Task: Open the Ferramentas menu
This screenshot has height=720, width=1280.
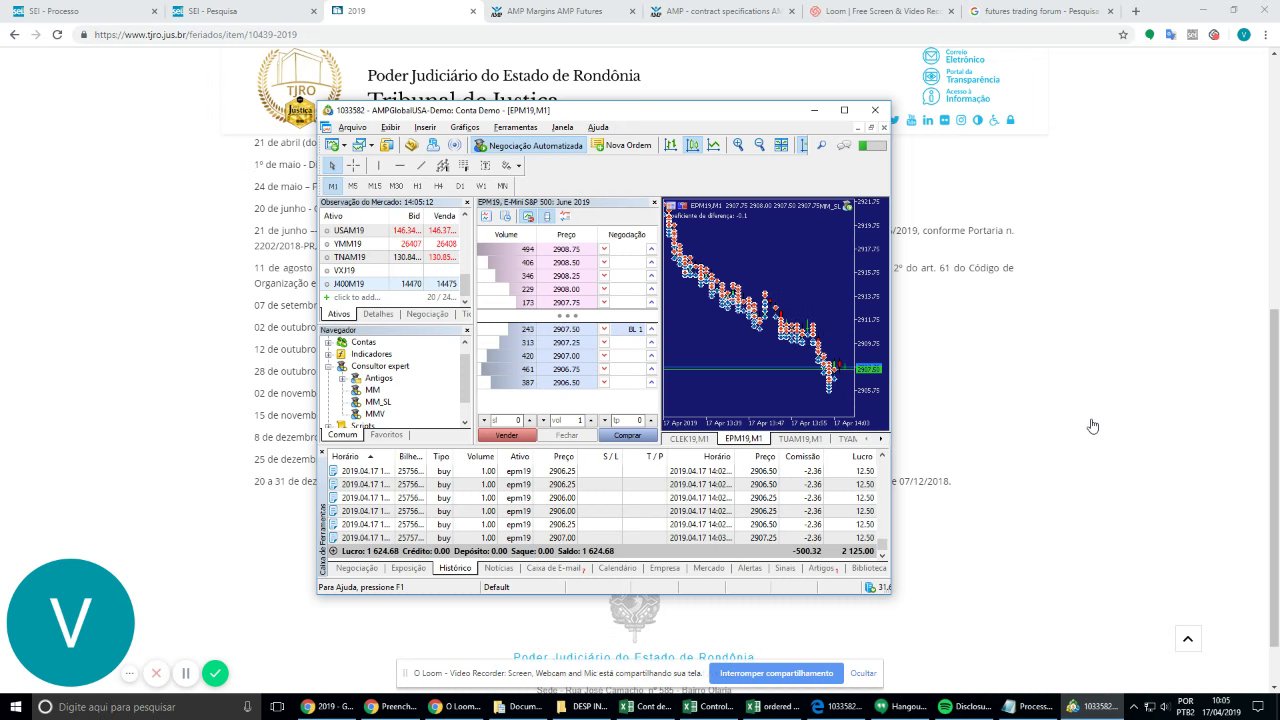Action: tap(516, 127)
